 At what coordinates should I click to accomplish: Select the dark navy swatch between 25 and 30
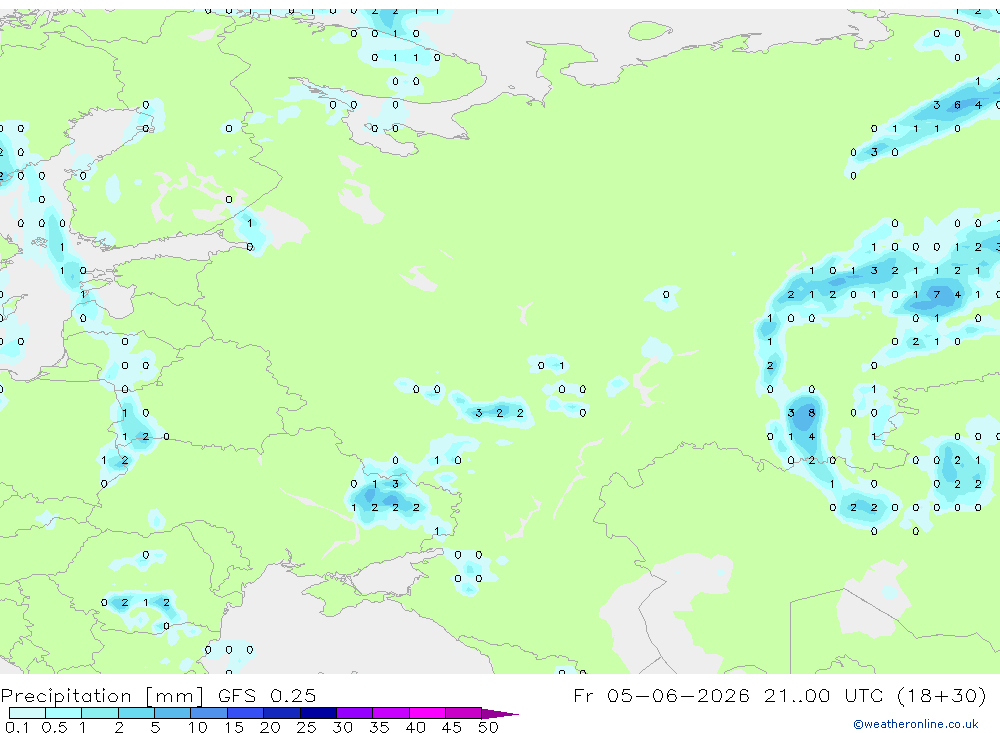pos(318,713)
